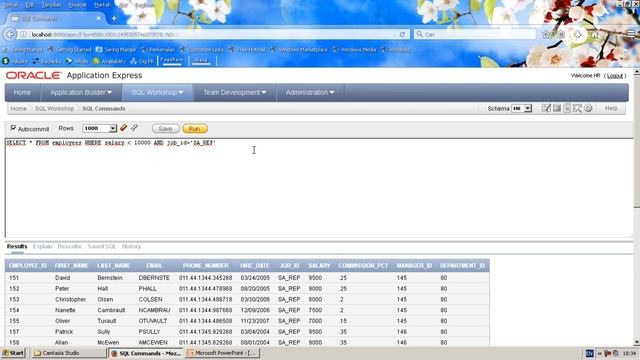This screenshot has height=360, width=640.
Task: Open the Free Hotmail bookmark
Action: (x=247, y=49)
